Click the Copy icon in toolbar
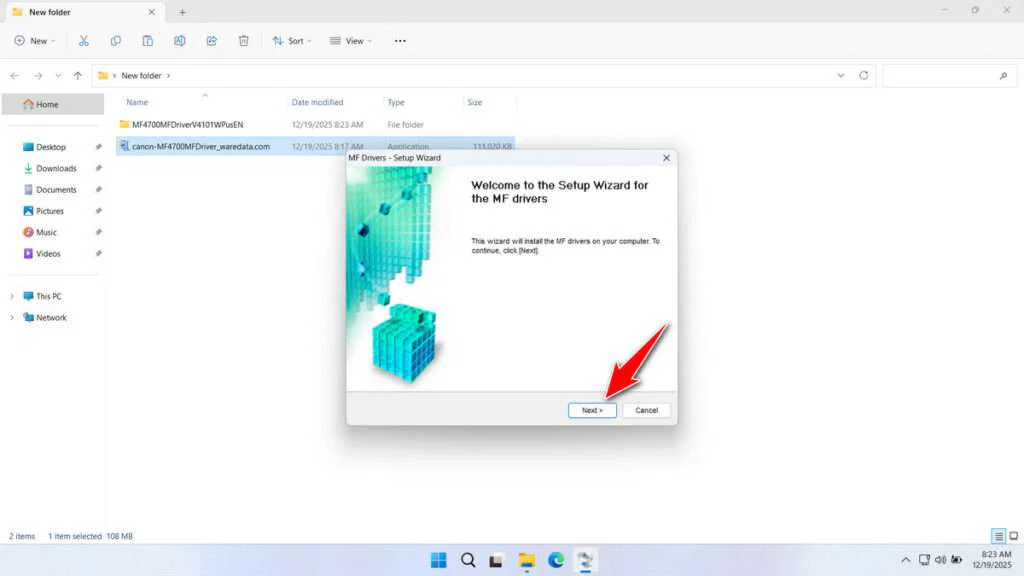This screenshot has height=576, width=1024. tap(116, 41)
